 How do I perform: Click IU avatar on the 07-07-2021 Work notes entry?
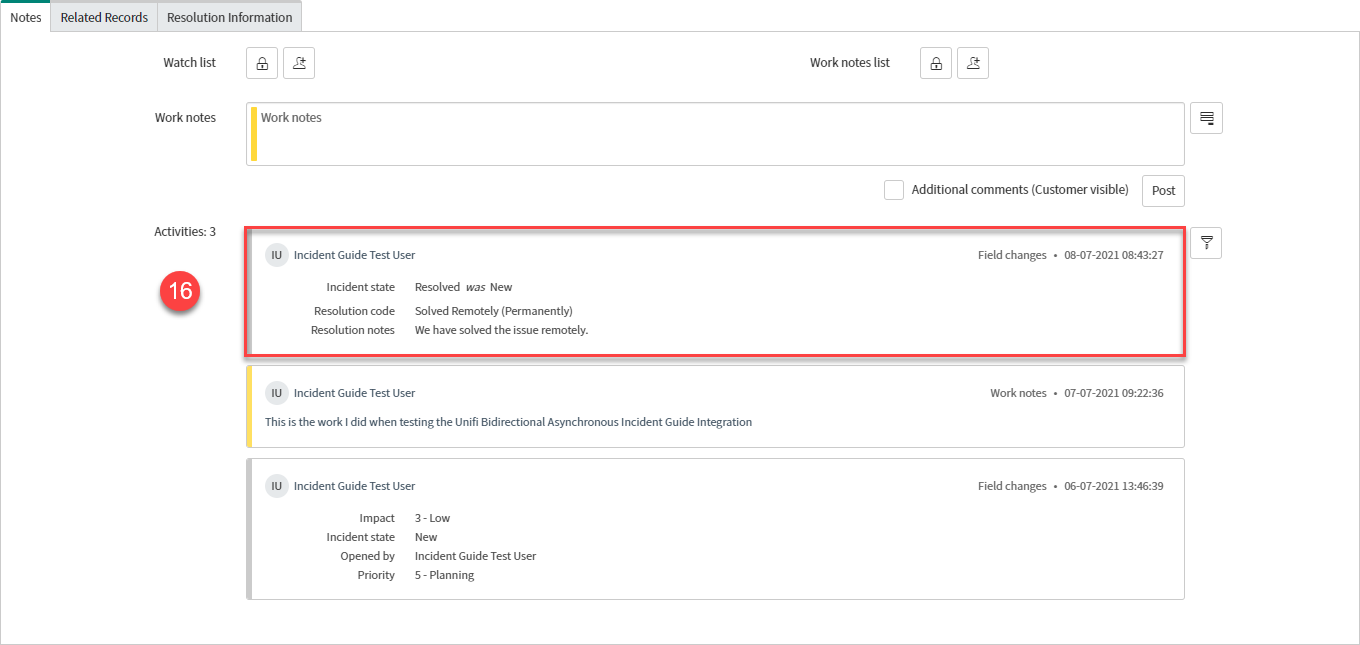[x=276, y=393]
